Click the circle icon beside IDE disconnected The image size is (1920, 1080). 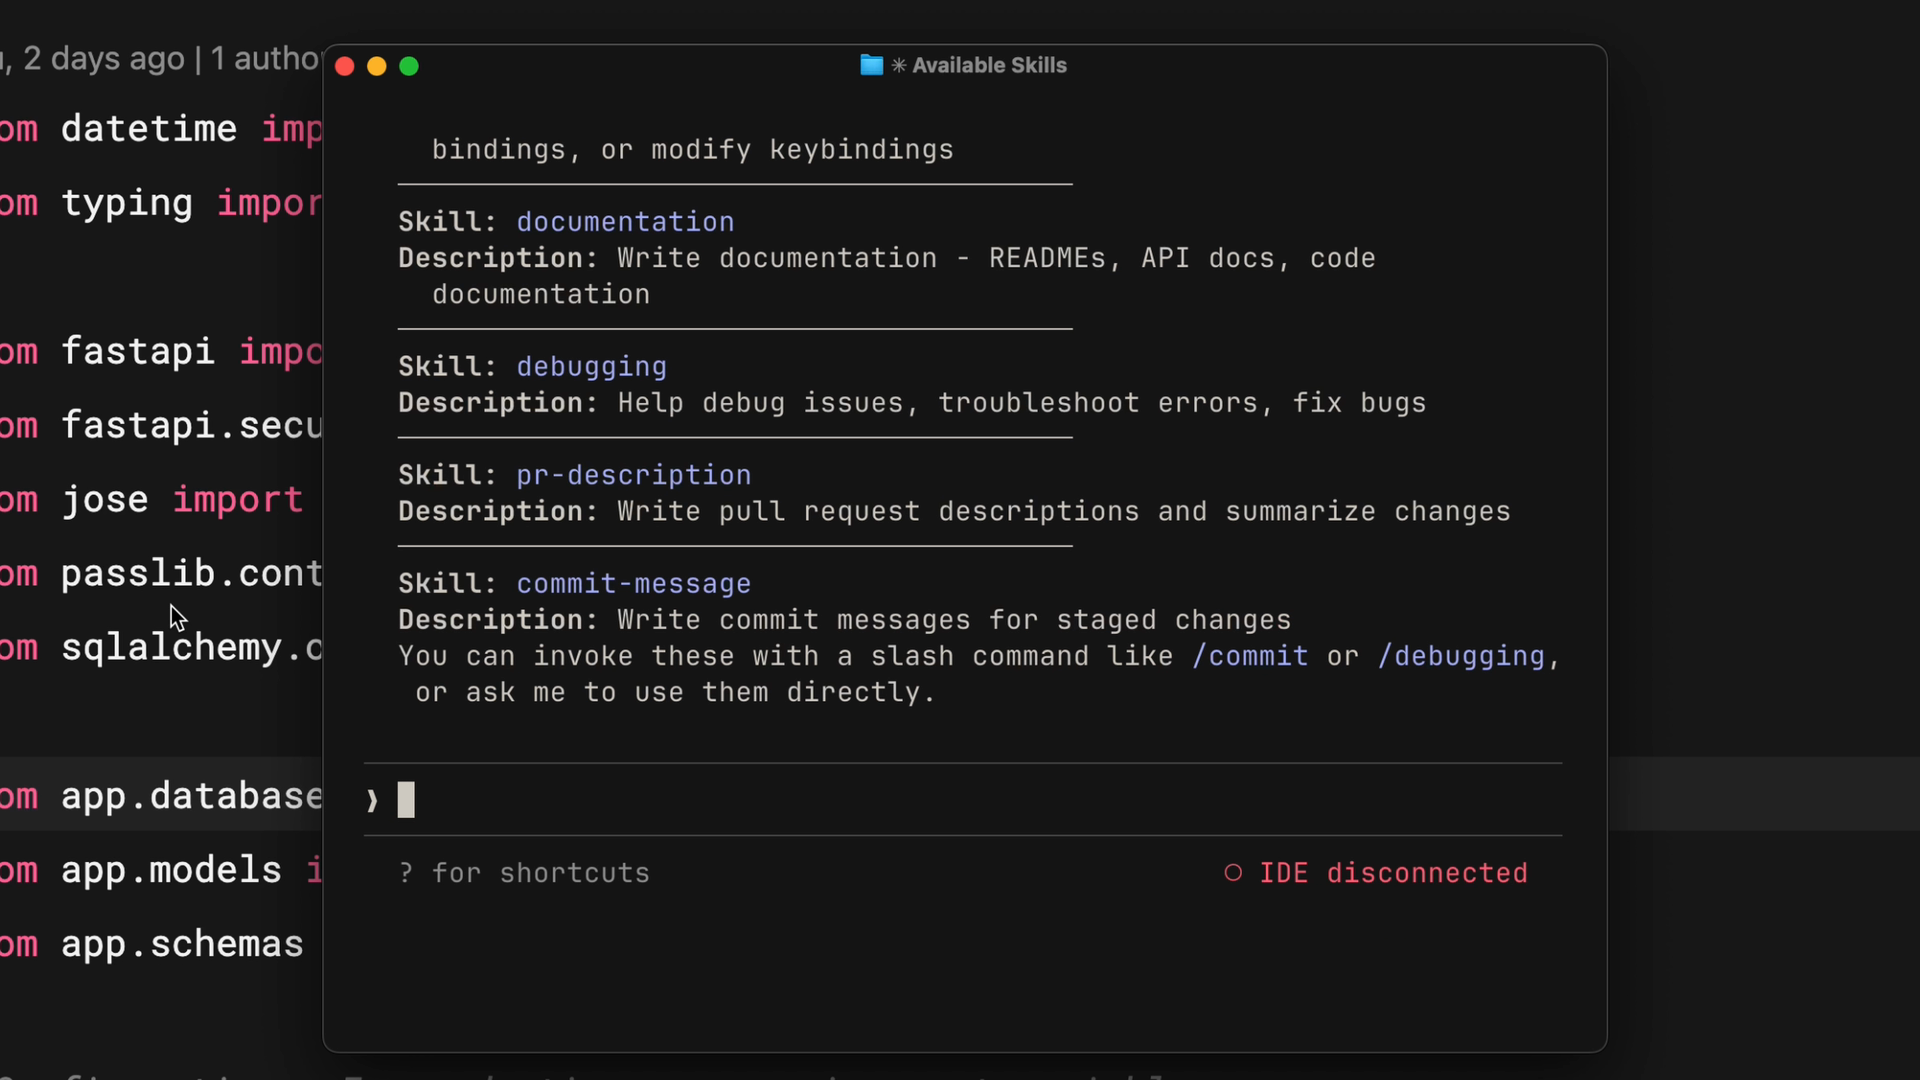pyautogui.click(x=1233, y=873)
